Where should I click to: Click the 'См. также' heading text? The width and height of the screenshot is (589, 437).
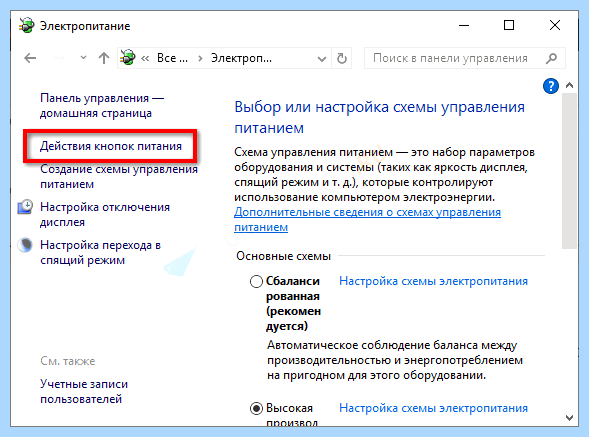pyautogui.click(x=68, y=361)
